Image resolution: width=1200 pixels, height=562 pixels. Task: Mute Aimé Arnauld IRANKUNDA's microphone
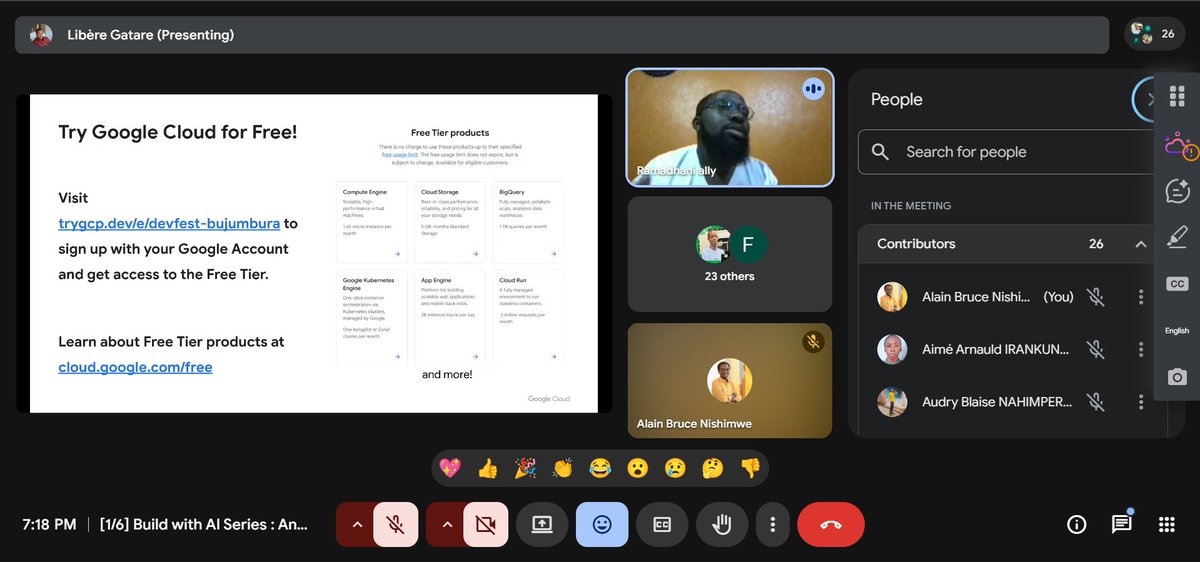tap(1096, 349)
